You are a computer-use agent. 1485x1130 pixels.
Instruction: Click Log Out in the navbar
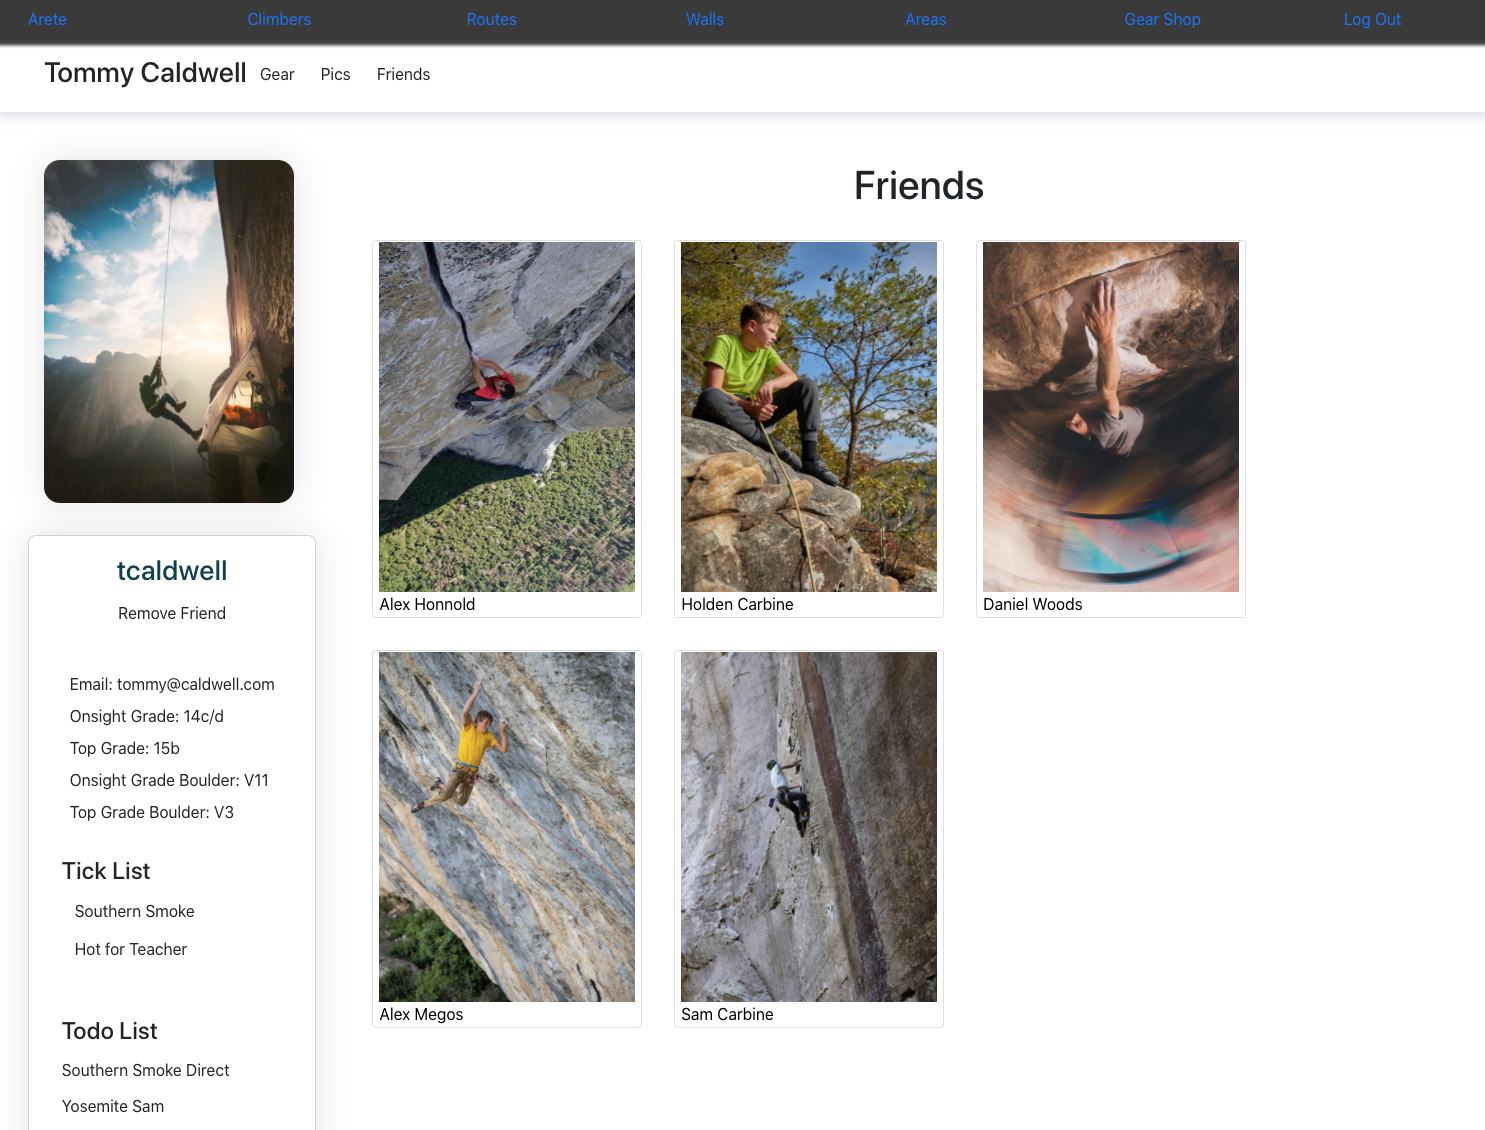pos(1372,19)
